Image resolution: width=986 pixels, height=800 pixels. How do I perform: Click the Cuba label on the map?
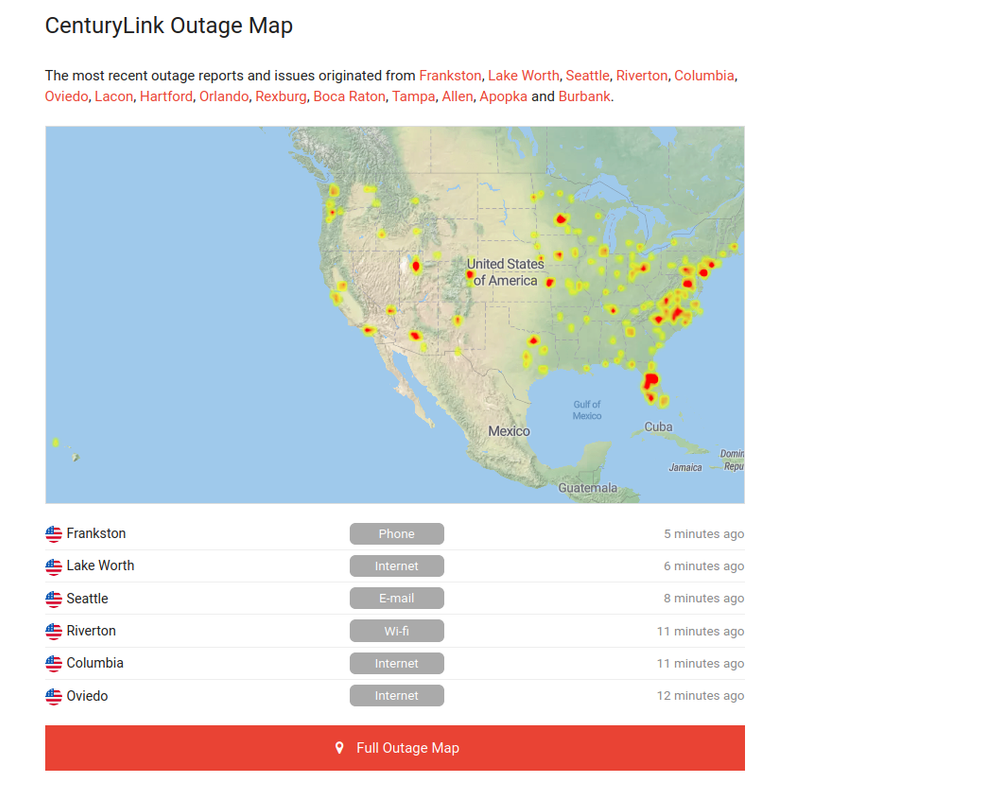658,427
